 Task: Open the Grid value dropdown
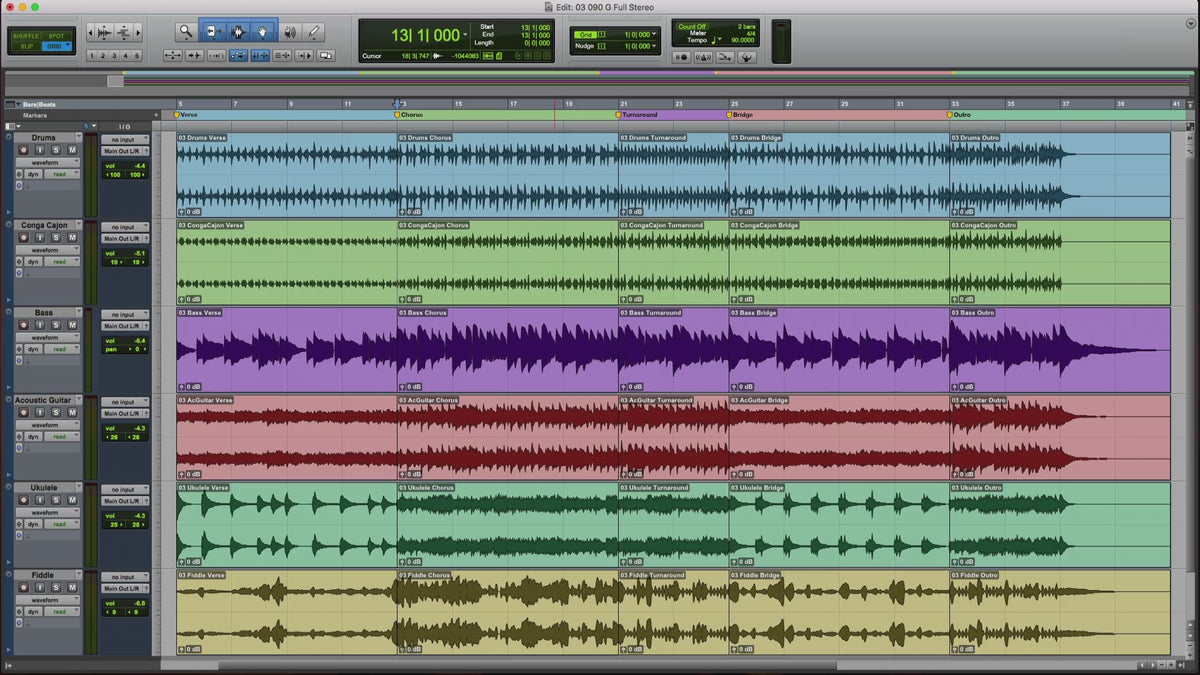tap(653, 35)
